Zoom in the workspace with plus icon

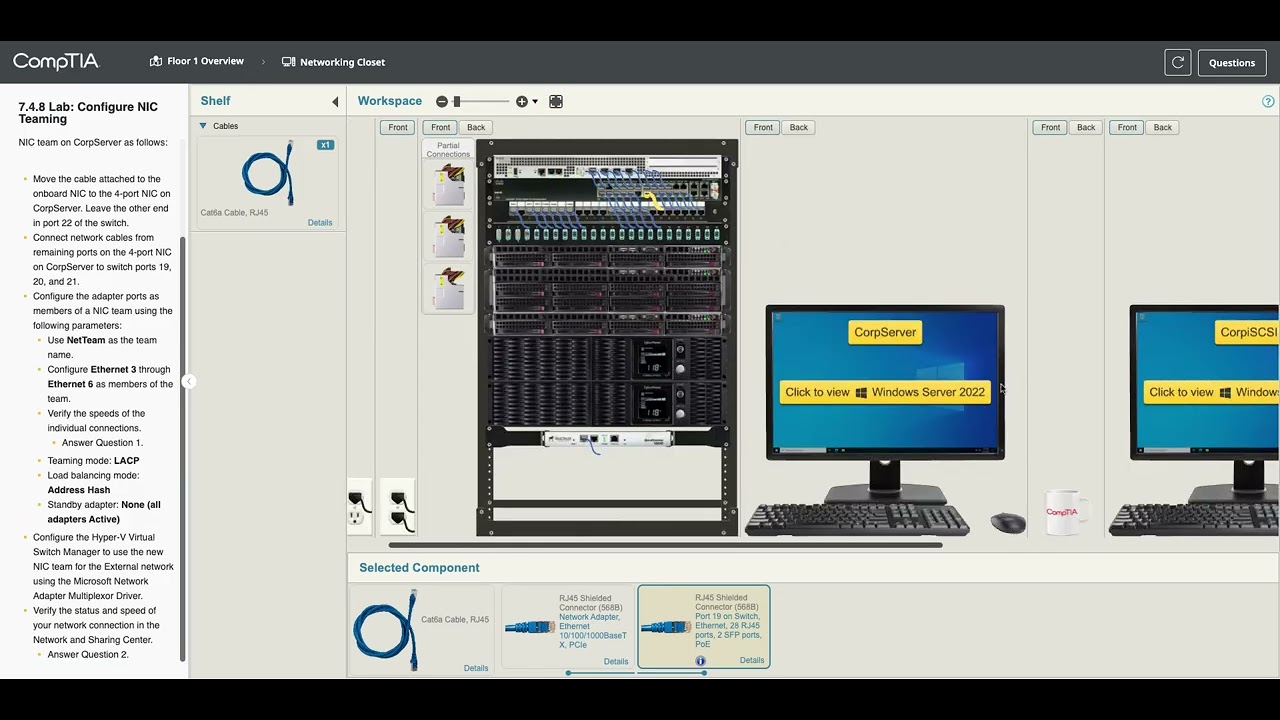(x=521, y=101)
